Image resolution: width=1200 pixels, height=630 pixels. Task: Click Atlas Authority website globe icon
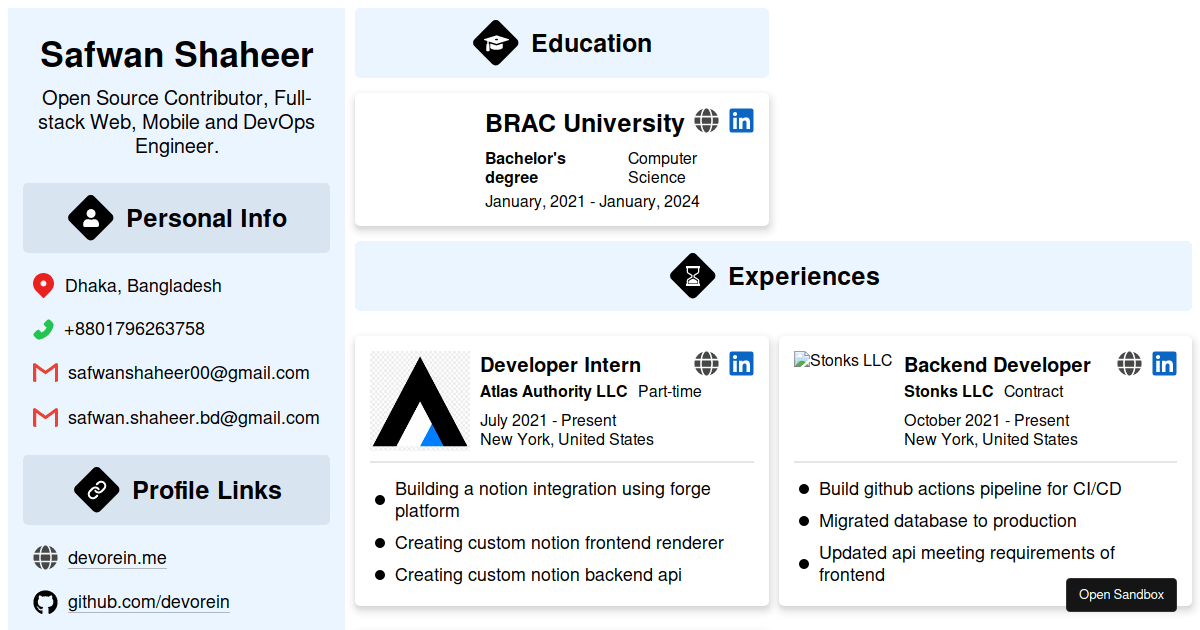[x=706, y=363]
